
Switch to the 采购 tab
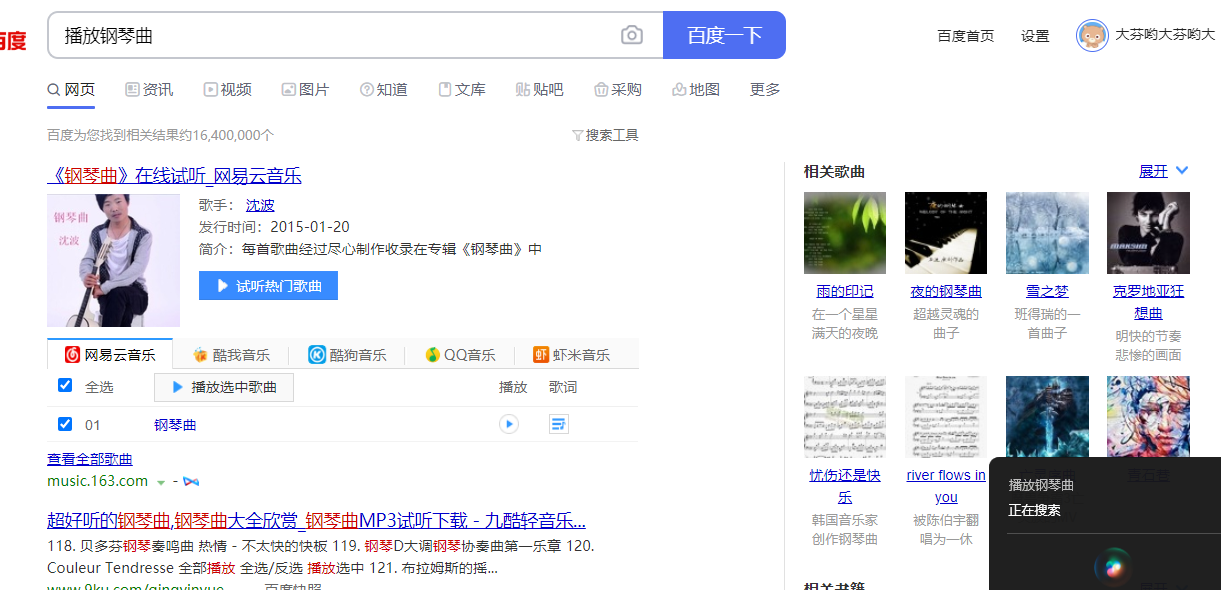click(617, 90)
